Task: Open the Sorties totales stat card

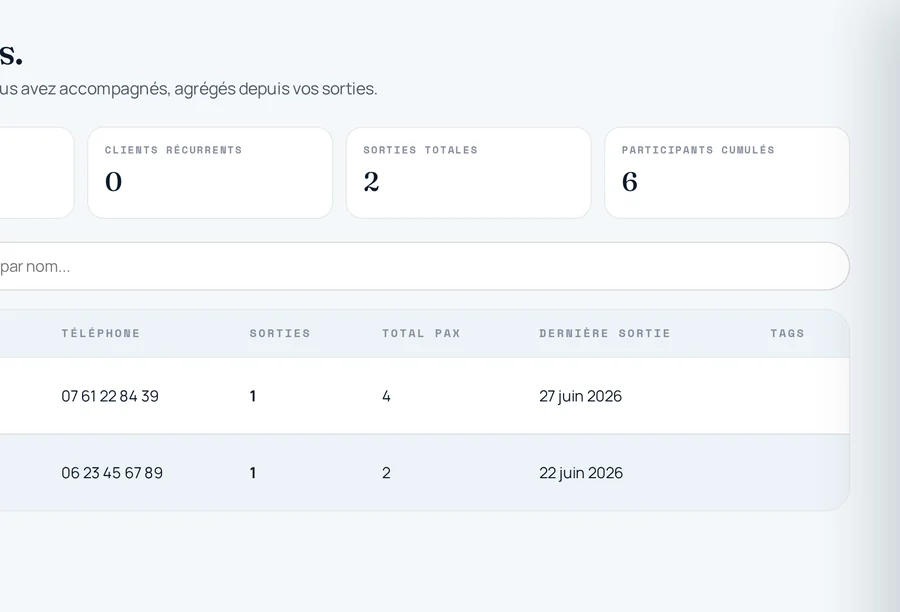Action: [x=468, y=173]
